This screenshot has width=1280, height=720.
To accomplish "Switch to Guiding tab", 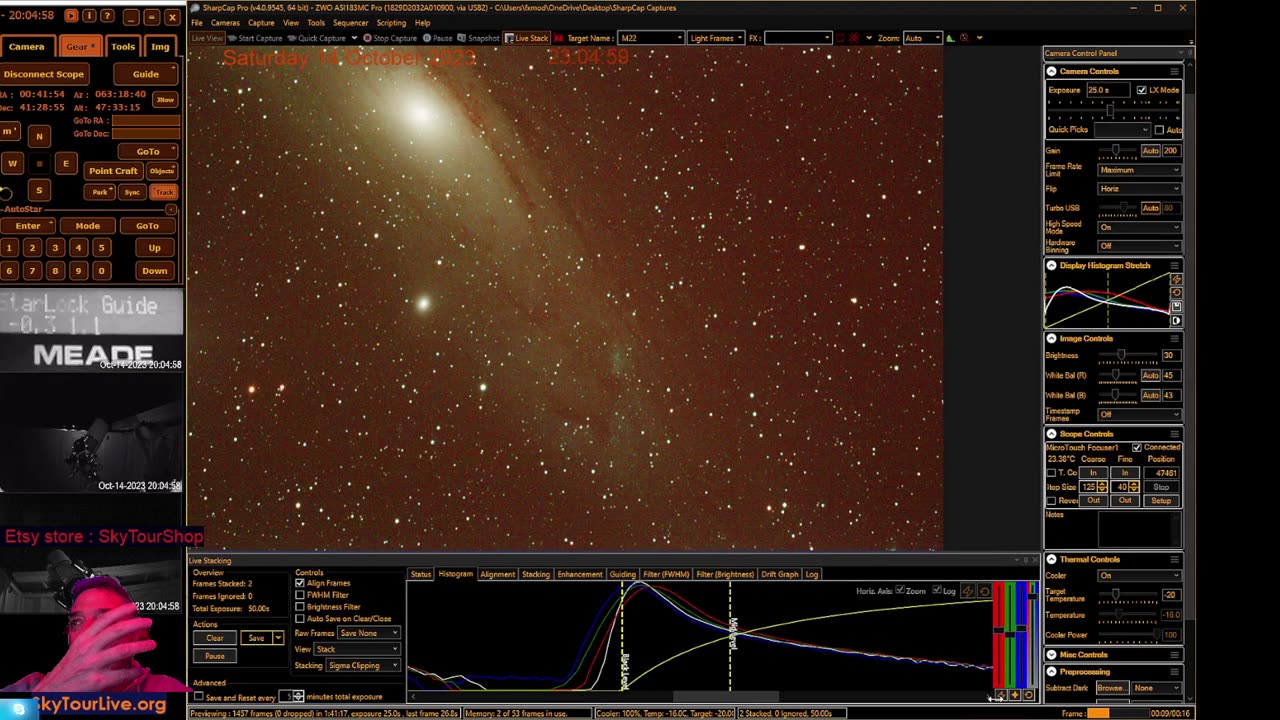I will pos(622,574).
